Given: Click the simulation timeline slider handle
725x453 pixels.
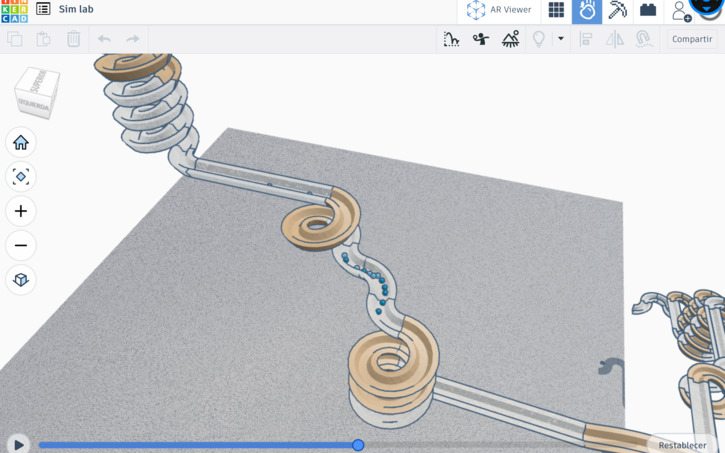Looking at the screenshot, I should pyautogui.click(x=358, y=445).
